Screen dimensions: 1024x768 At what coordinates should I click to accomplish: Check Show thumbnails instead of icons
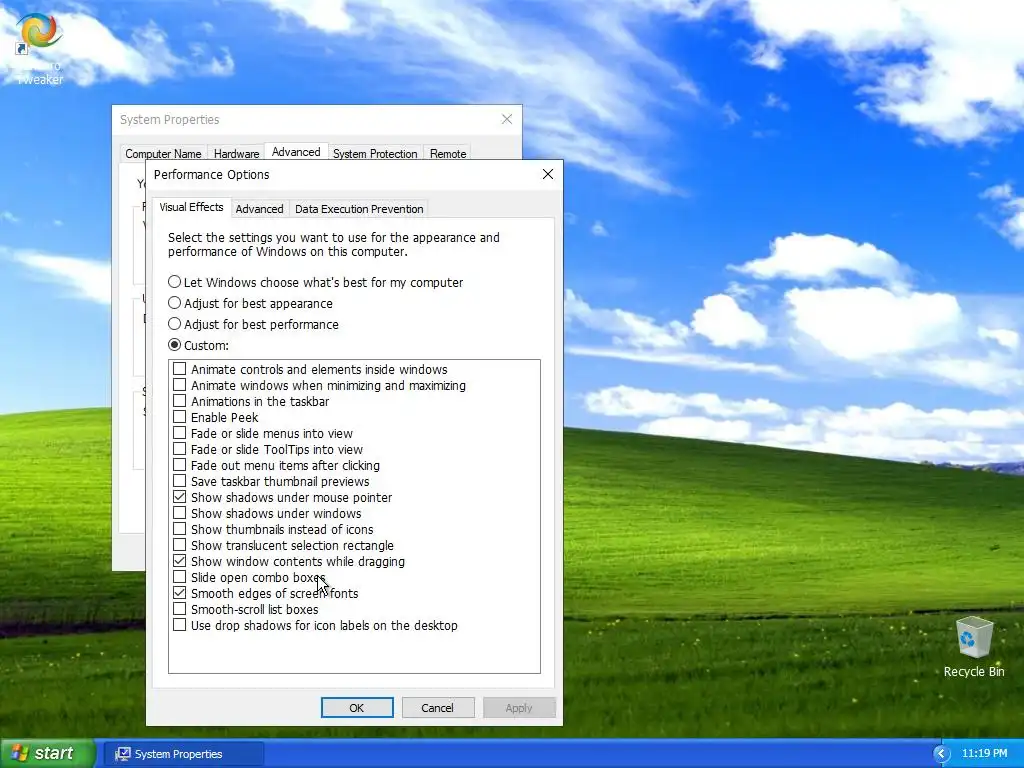pyautogui.click(x=180, y=529)
